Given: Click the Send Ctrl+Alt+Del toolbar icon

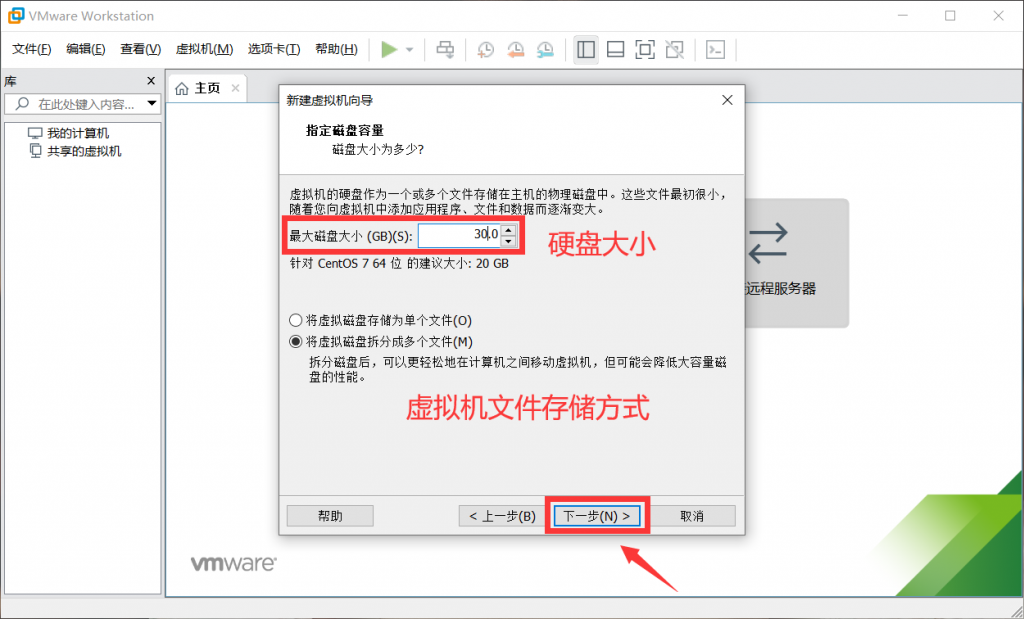Looking at the screenshot, I should (445, 50).
